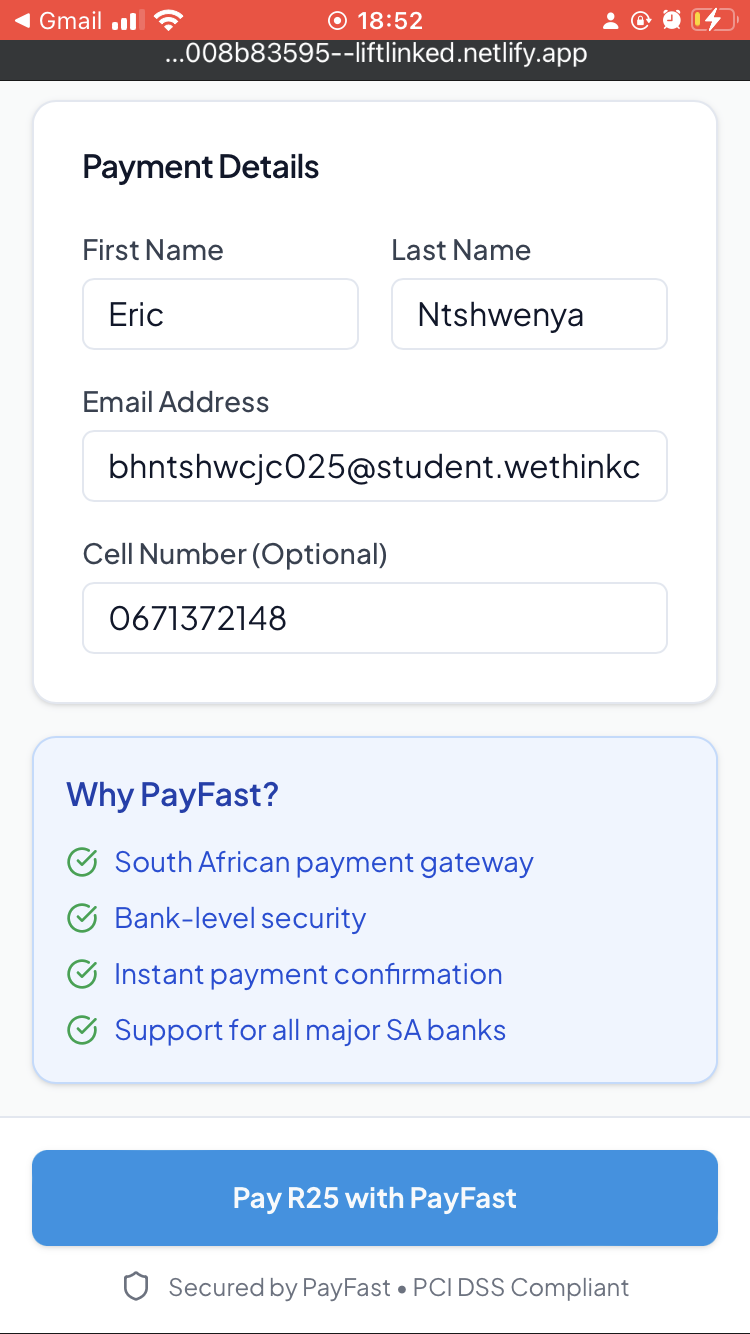Tap the shield icon near Secured by PayFast
This screenshot has height=1334, width=750.
[136, 1287]
